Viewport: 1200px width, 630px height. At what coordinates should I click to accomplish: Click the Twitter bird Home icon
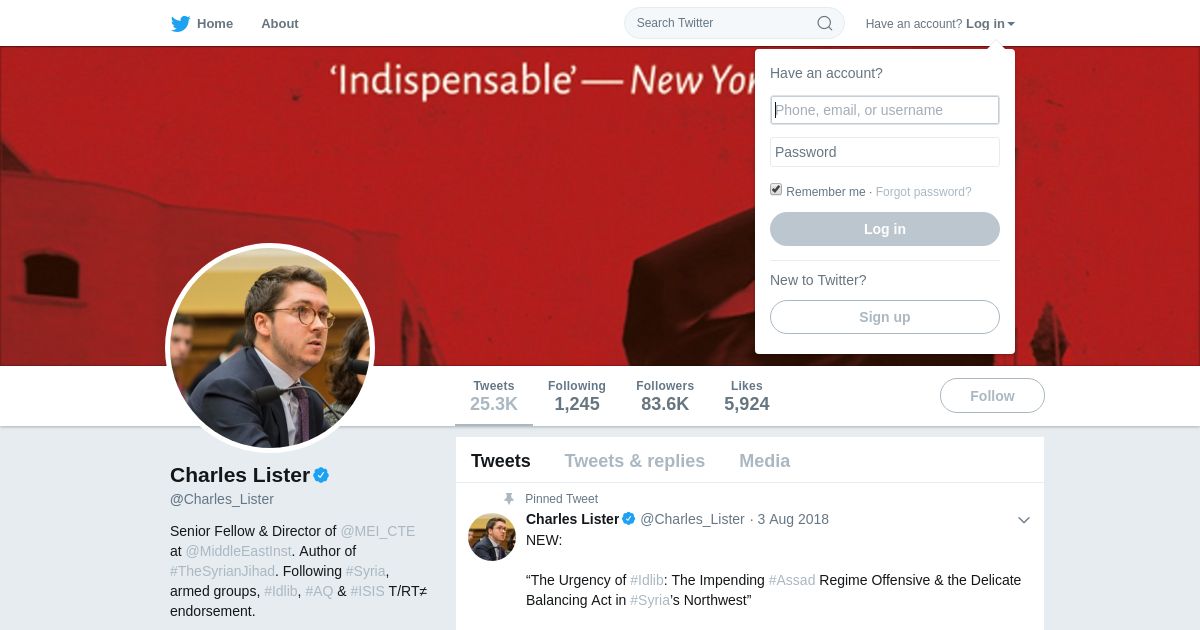coord(180,24)
